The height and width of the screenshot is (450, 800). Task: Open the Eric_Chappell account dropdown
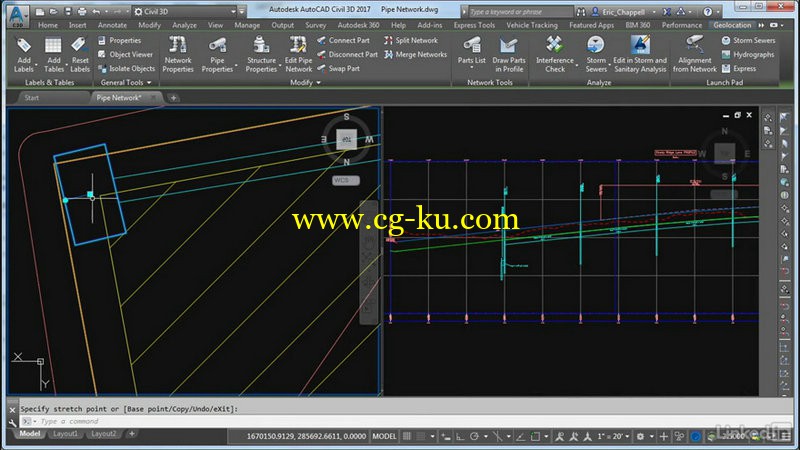click(x=623, y=11)
